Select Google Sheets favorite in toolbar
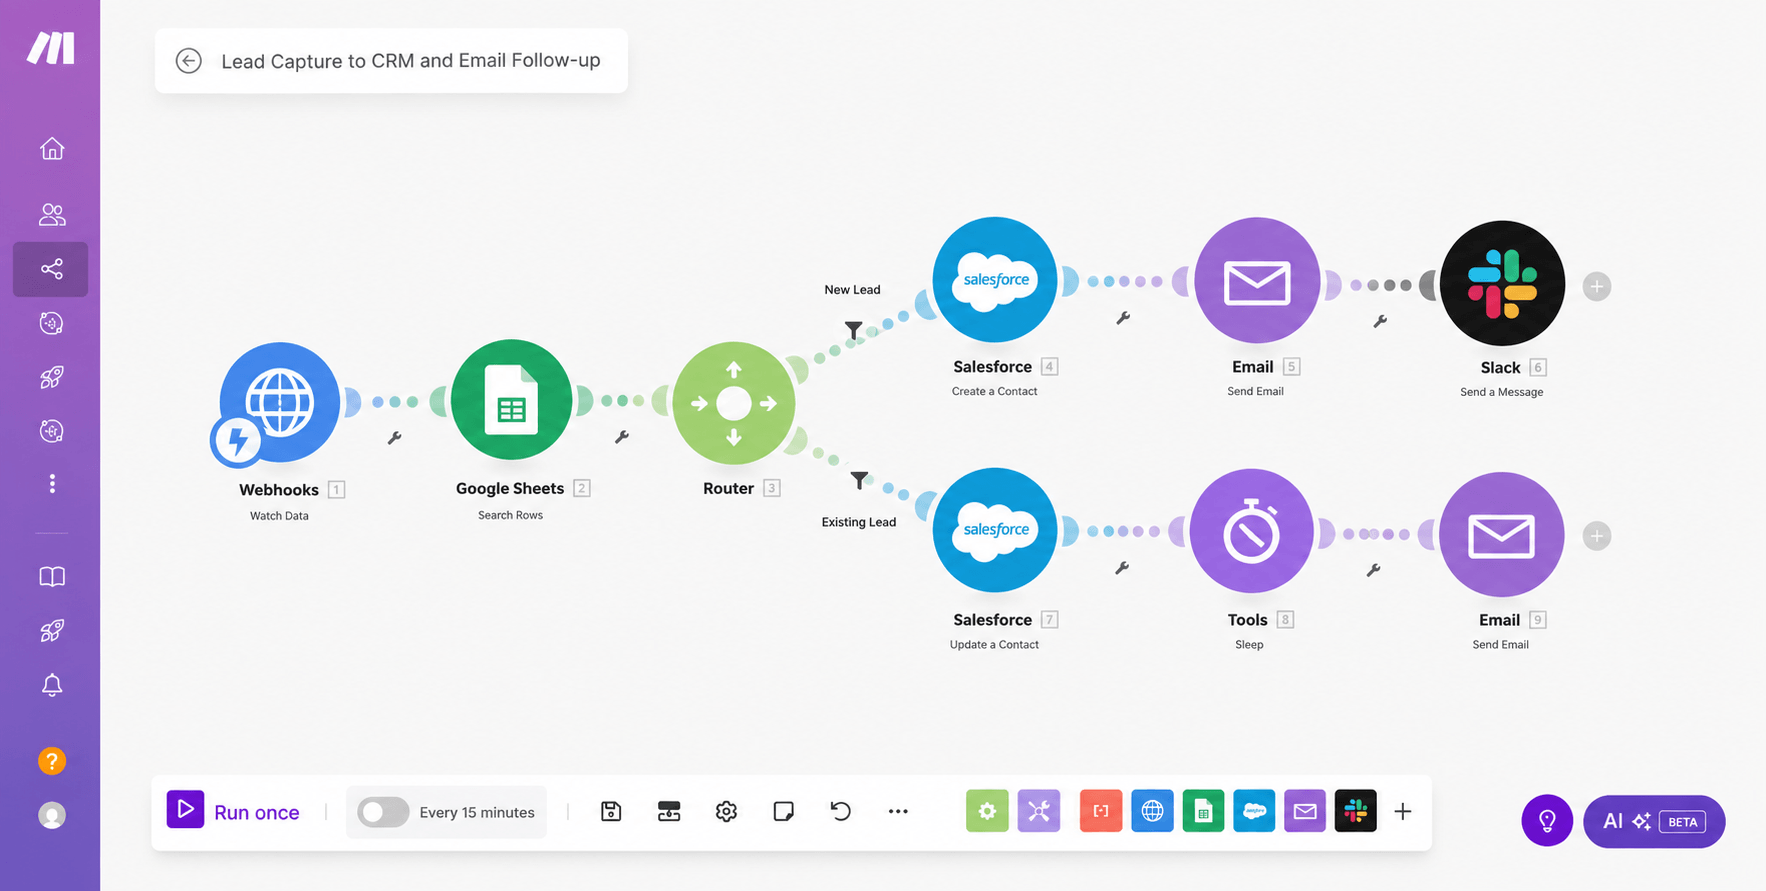The height and width of the screenshot is (891, 1766). click(1203, 811)
